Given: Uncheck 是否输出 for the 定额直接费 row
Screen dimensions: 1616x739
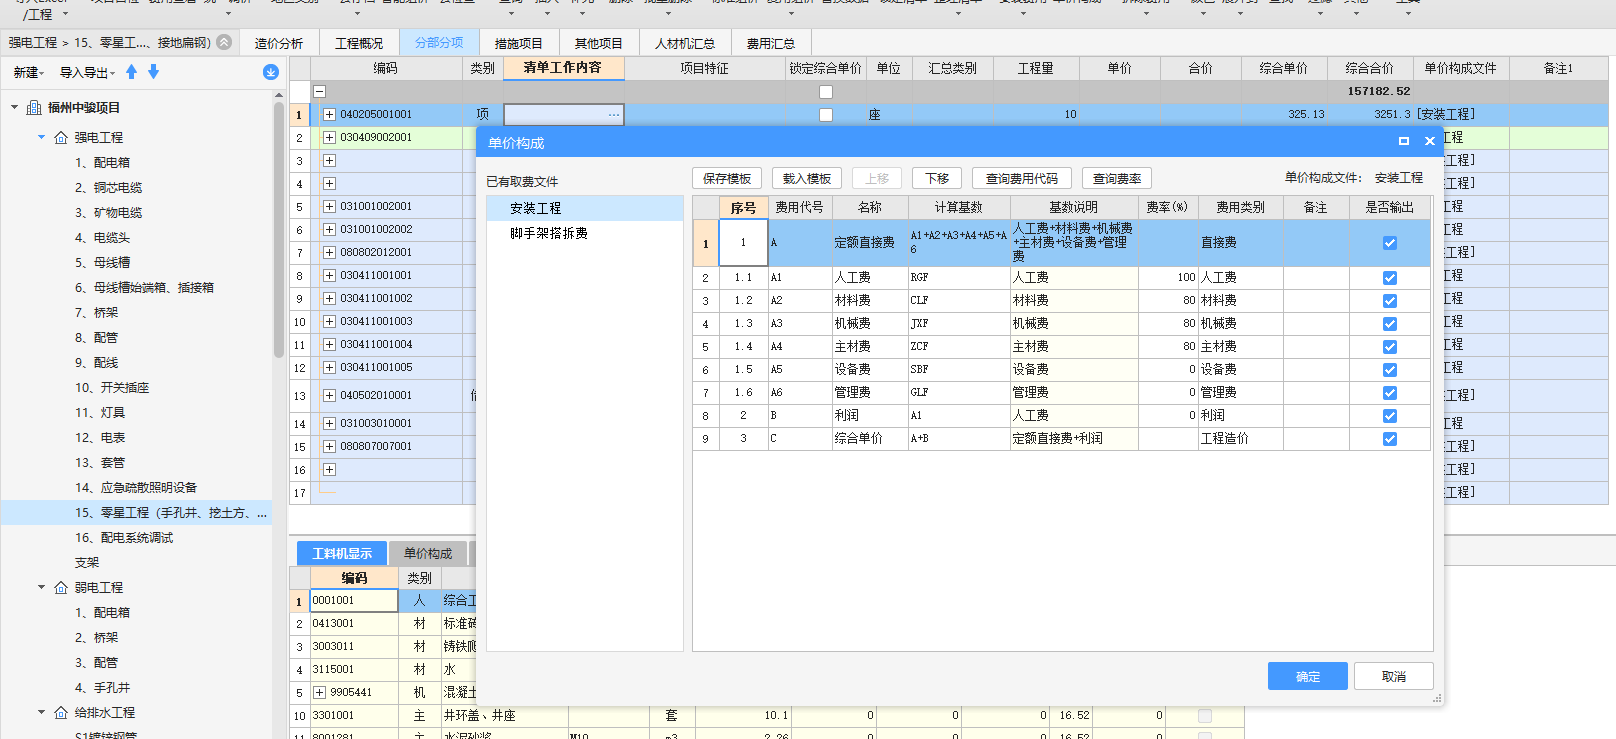Looking at the screenshot, I should click(x=1390, y=243).
